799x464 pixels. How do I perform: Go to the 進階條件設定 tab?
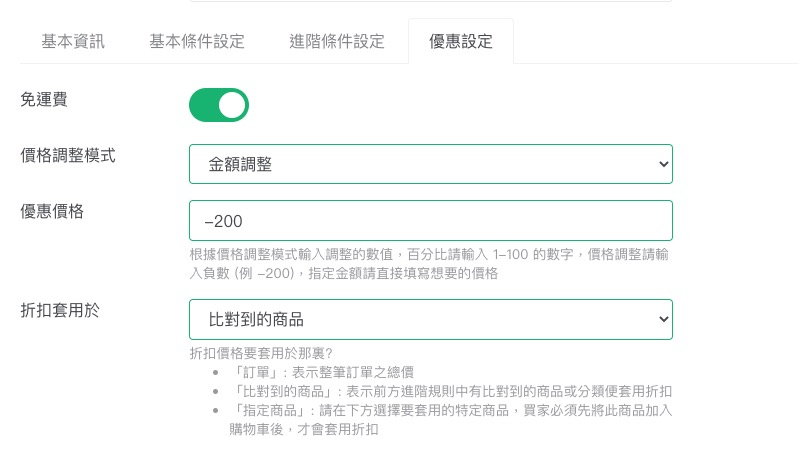[337, 42]
